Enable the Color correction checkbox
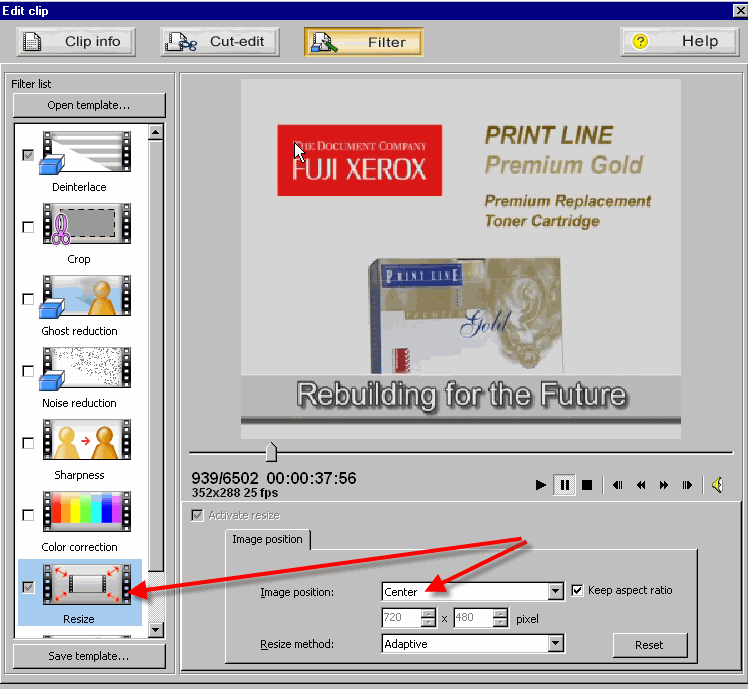Image resolution: width=748 pixels, height=689 pixels. [28, 515]
